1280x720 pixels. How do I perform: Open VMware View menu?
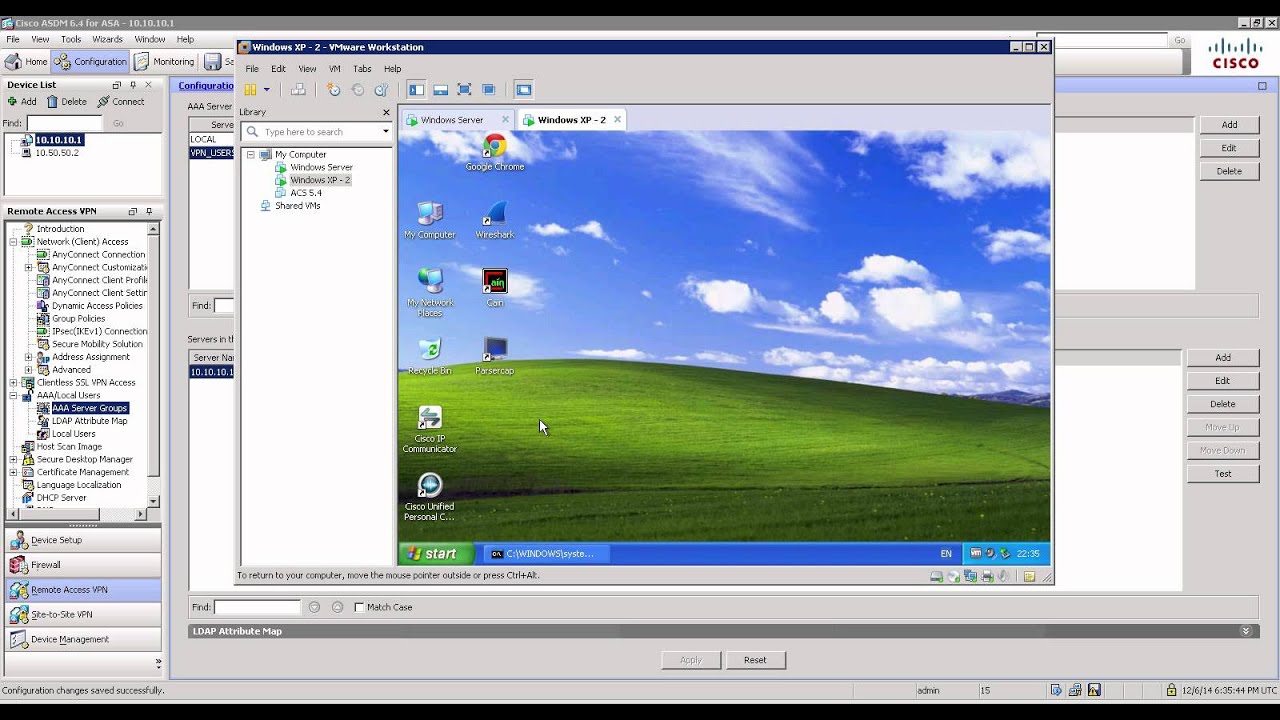pyautogui.click(x=307, y=69)
